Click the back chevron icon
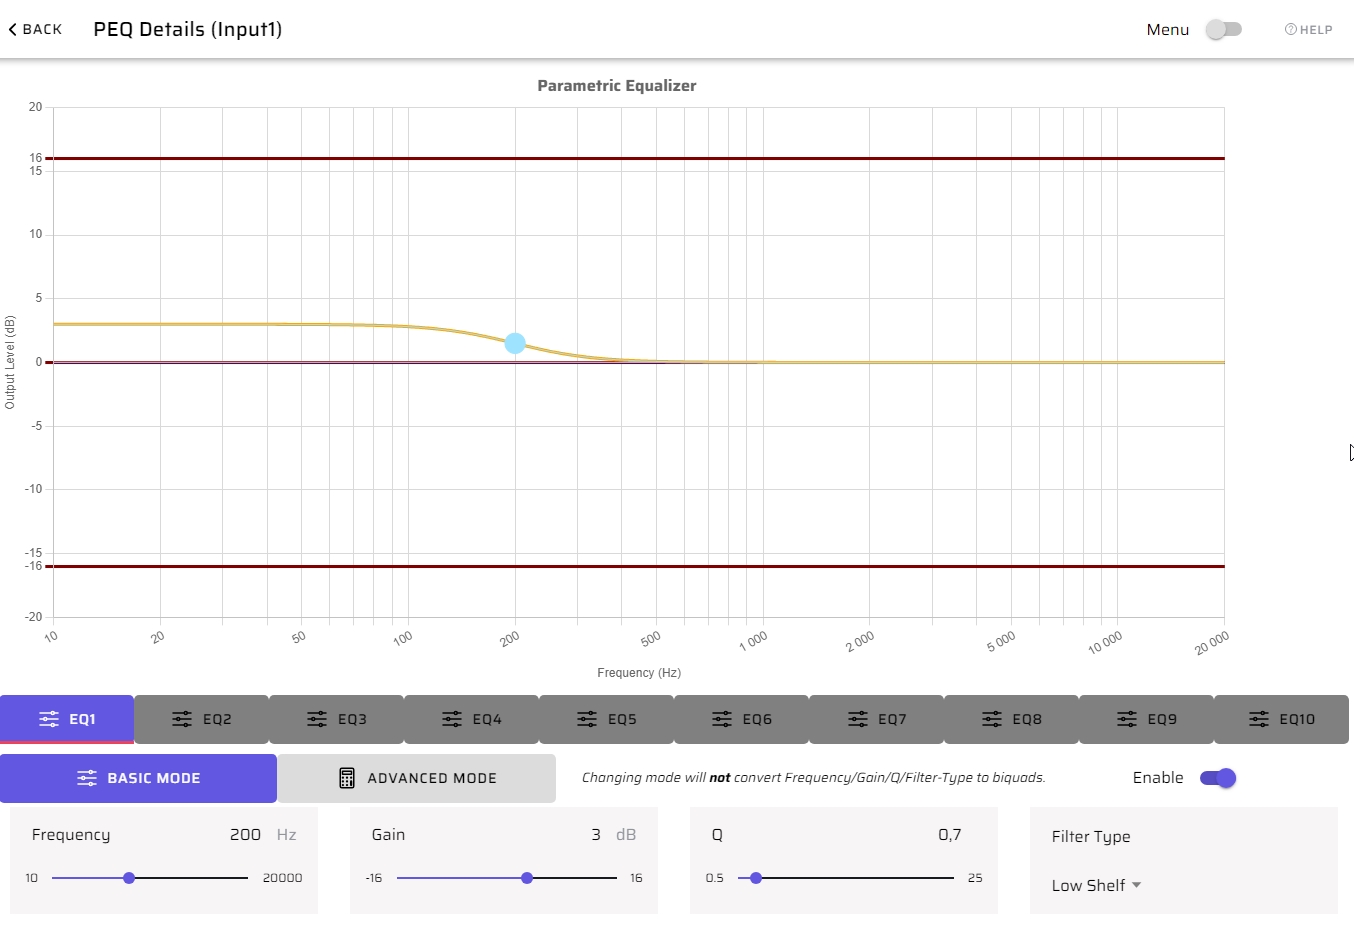The image size is (1354, 927). click(x=12, y=30)
